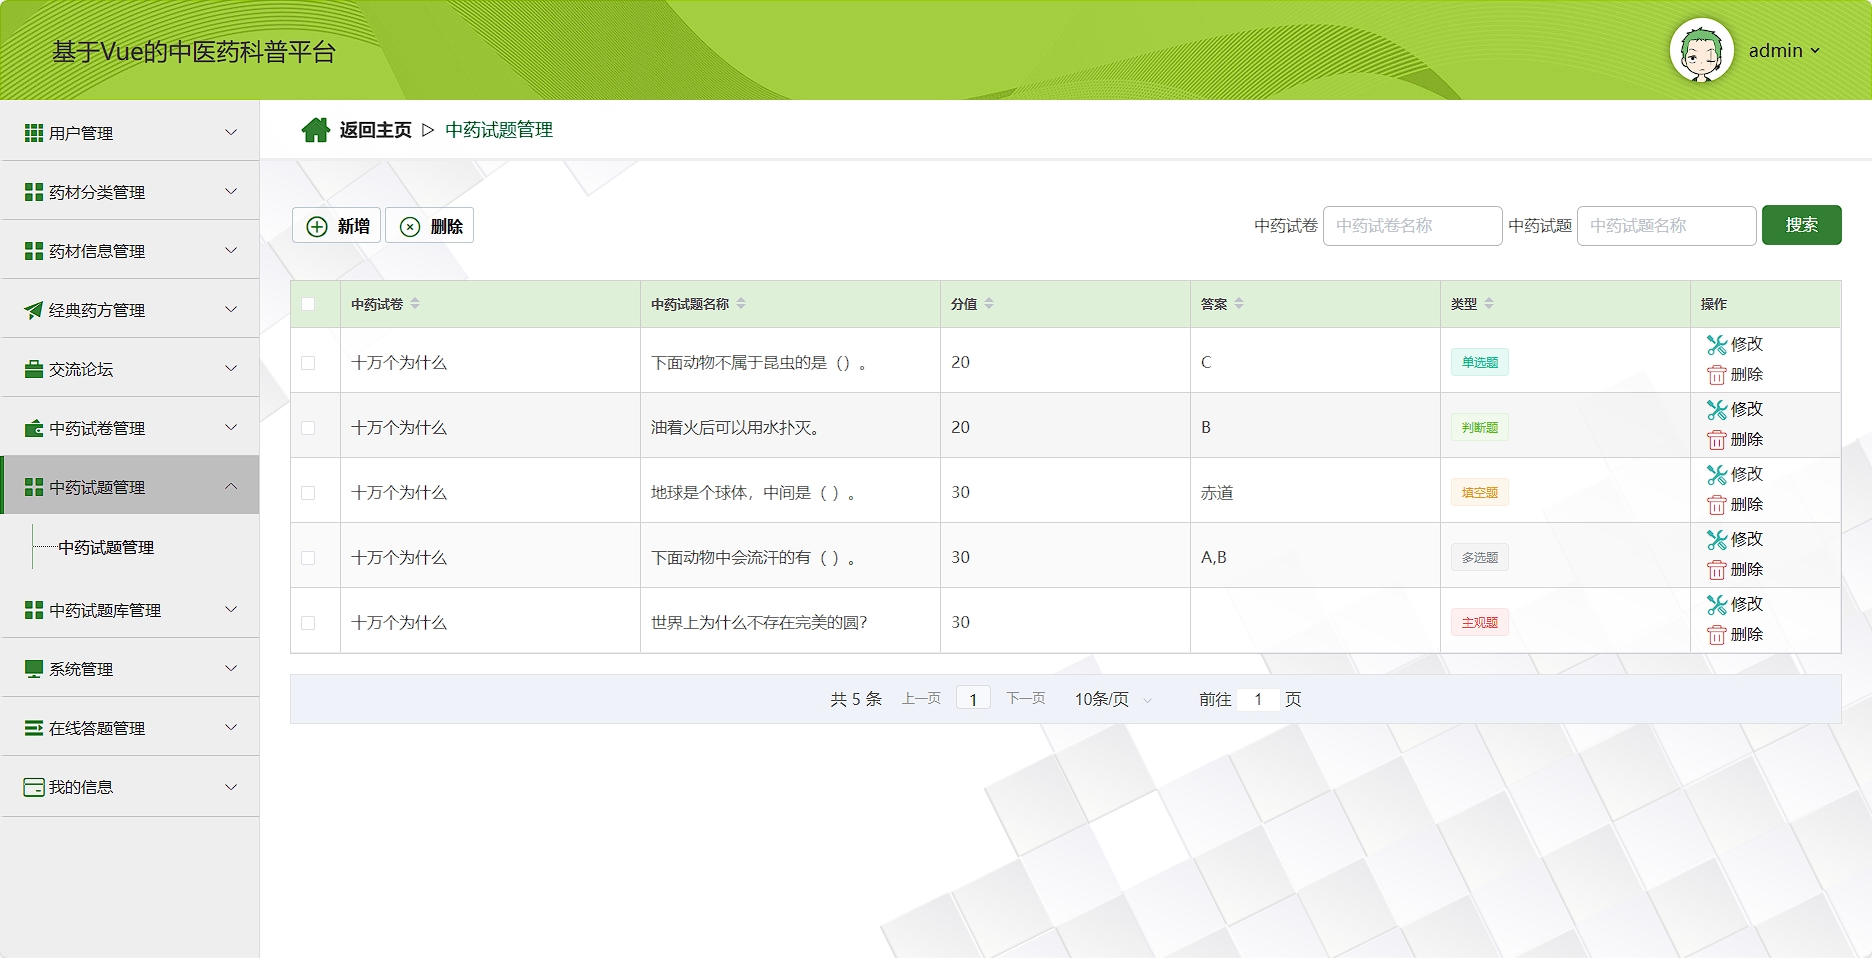Sort by 分值 column arrows
The image size is (1872, 958).
[989, 304]
